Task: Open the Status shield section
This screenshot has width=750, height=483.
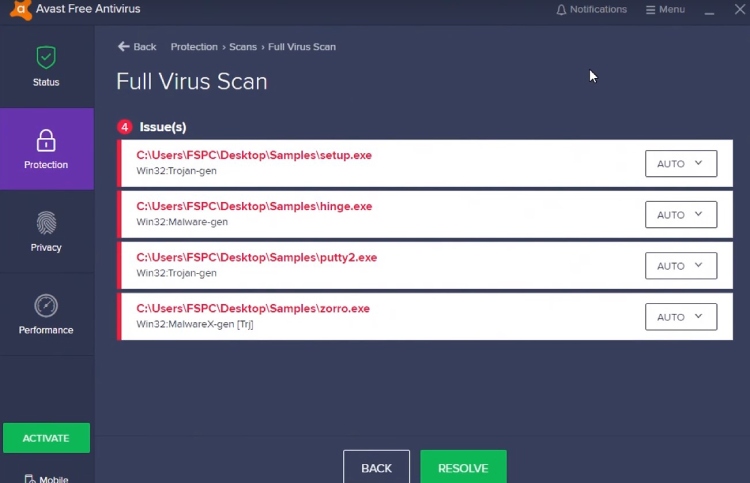Action: pyautogui.click(x=46, y=66)
